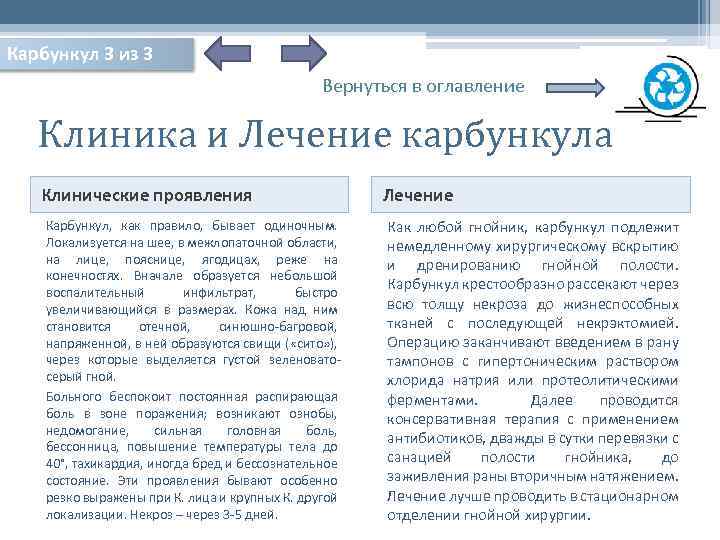
Task: Go back with the left arrow
Action: click(x=227, y=54)
